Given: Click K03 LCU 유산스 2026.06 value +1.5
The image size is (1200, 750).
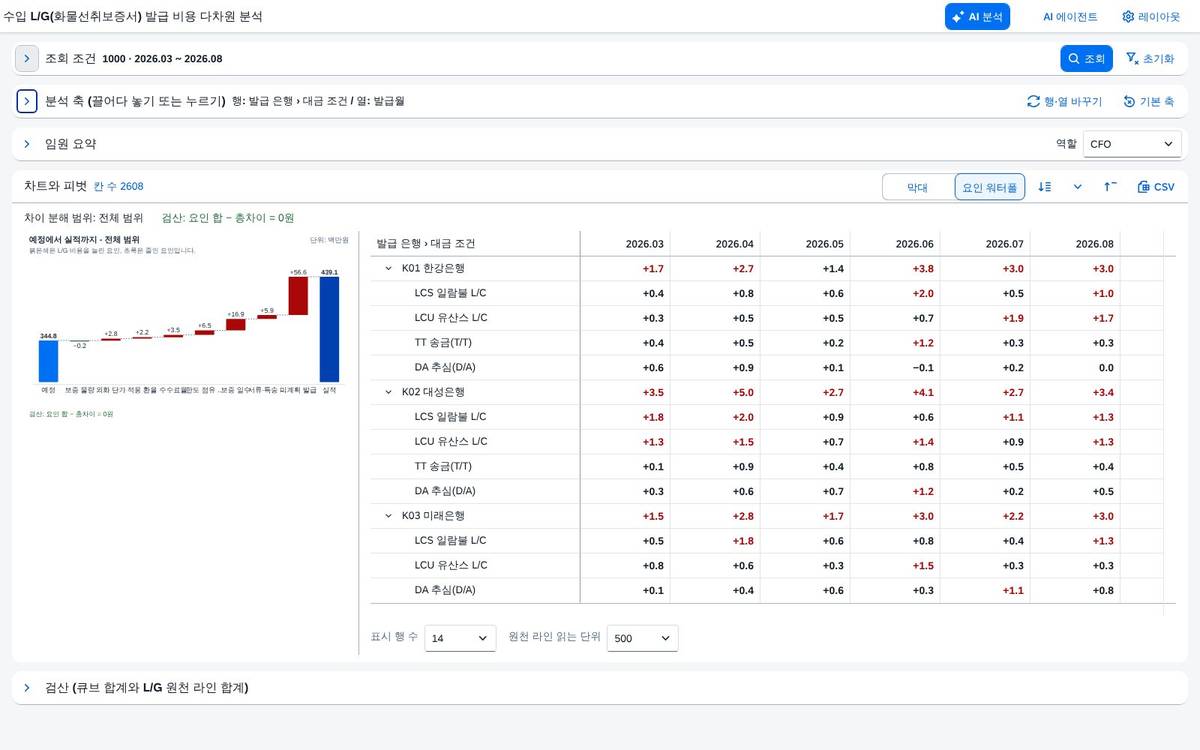Looking at the screenshot, I should [x=921, y=566].
